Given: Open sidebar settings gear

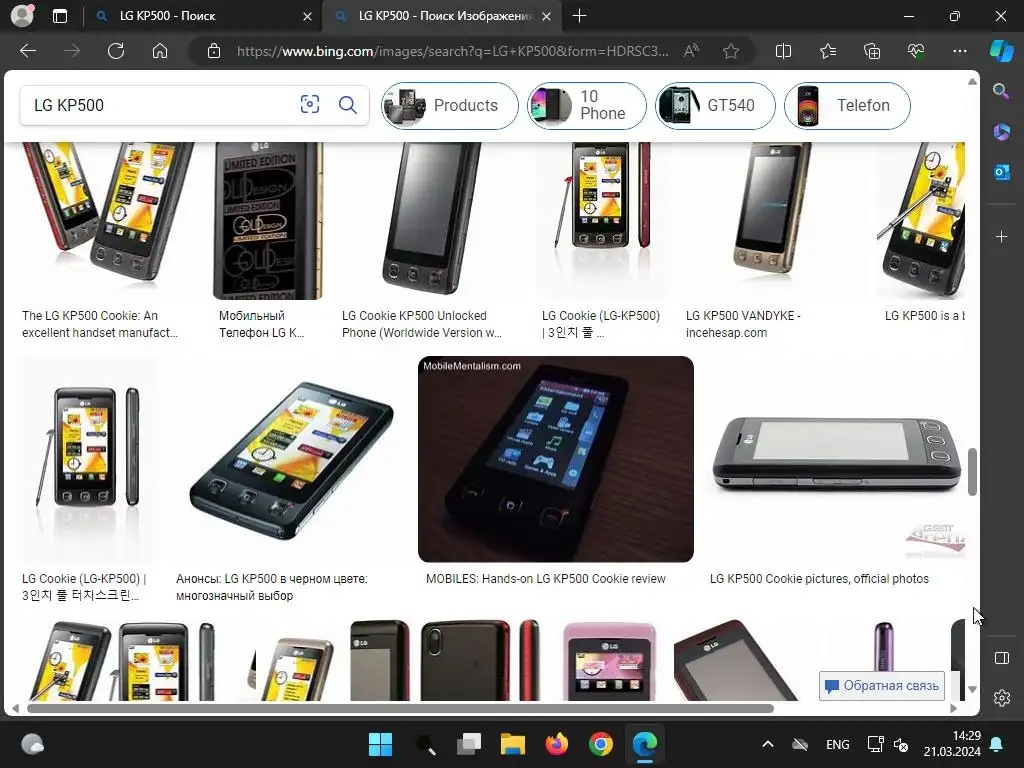Looking at the screenshot, I should pyautogui.click(x=1001, y=698).
